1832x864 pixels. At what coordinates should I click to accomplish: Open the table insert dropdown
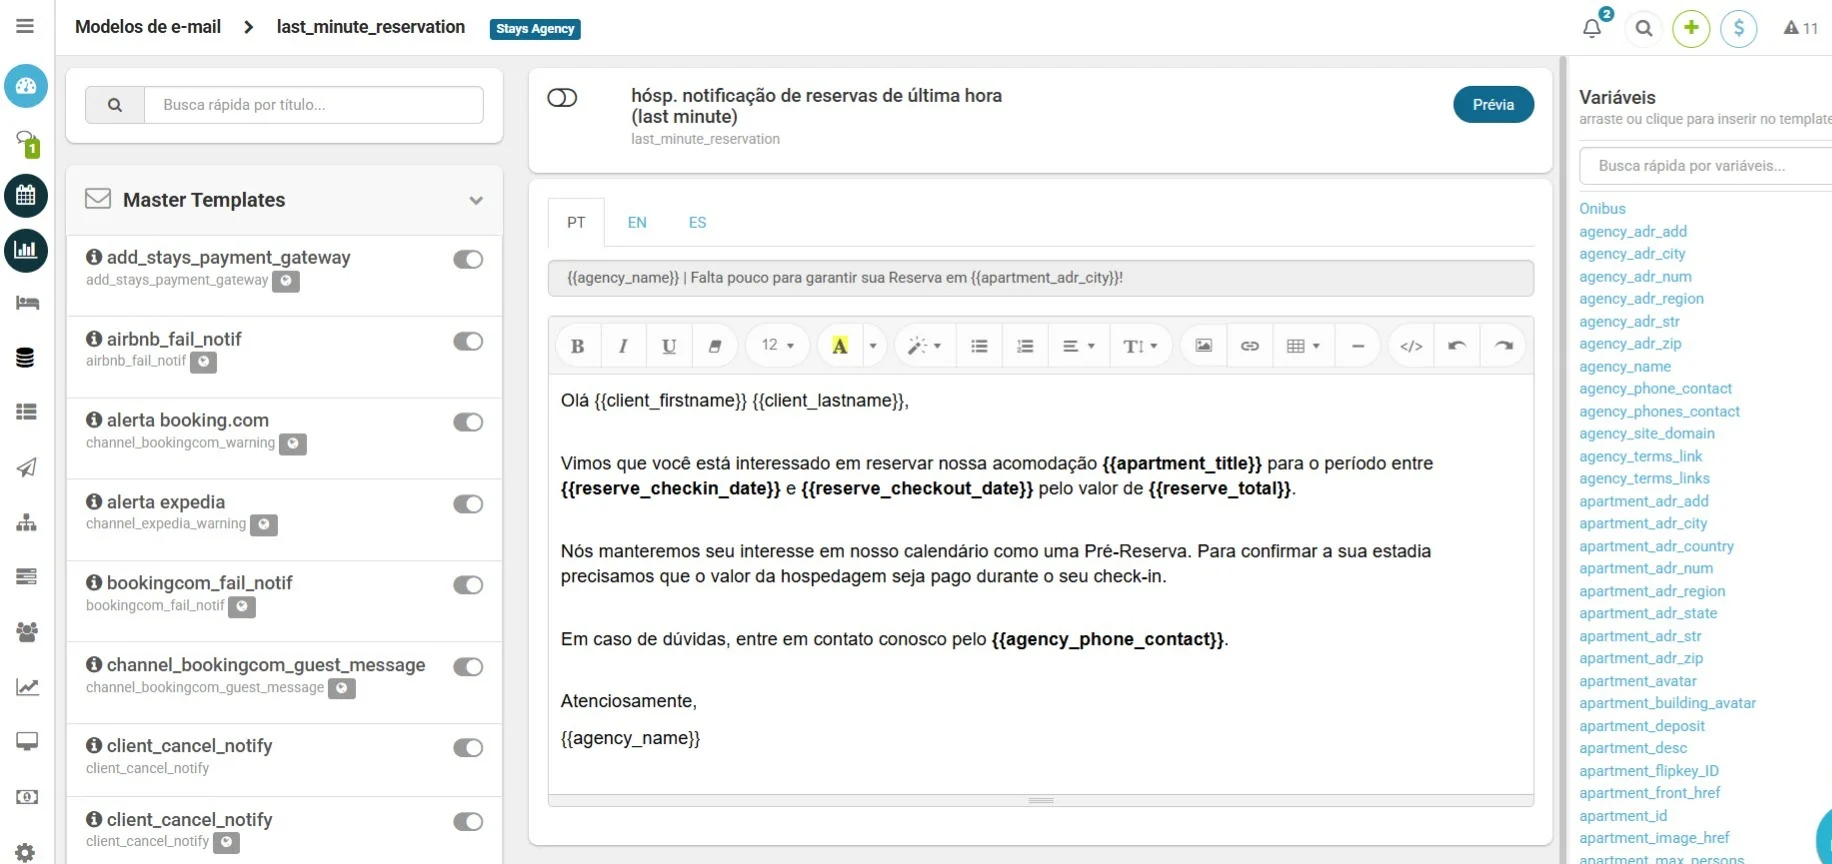[x=1303, y=346]
